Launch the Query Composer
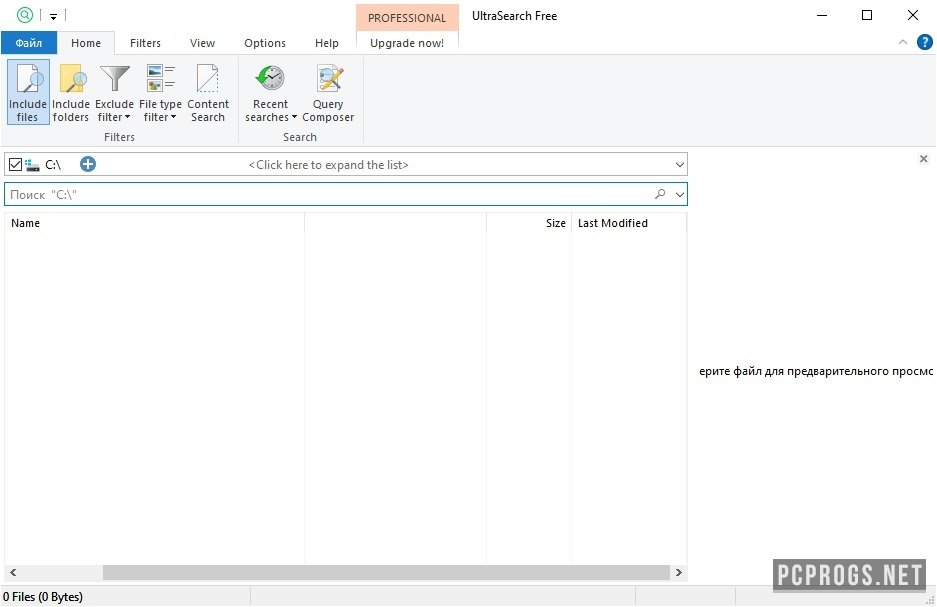 coord(328,92)
